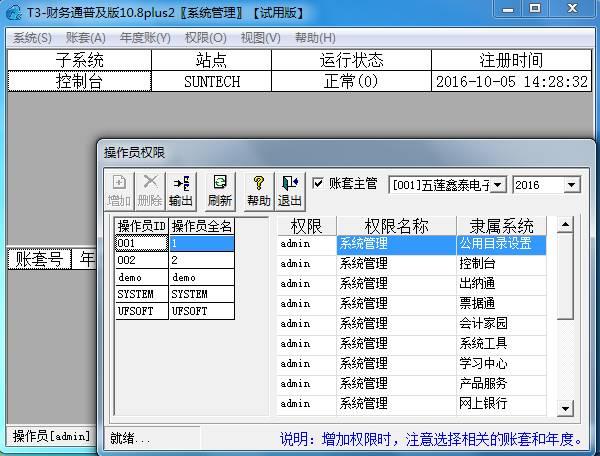Click the 删除 (Delete) toolbar icon
600x456 pixels.
coord(150,191)
